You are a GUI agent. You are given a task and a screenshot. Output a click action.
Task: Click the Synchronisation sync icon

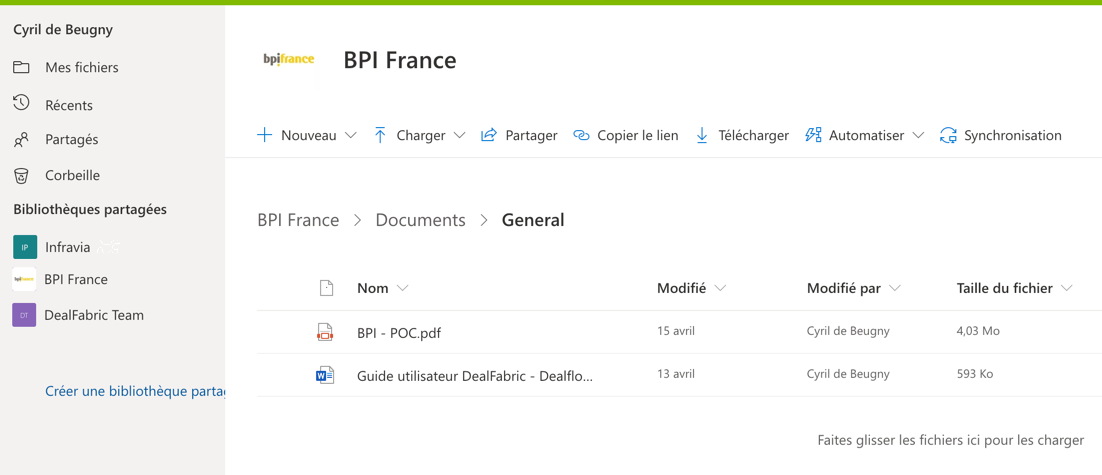948,136
